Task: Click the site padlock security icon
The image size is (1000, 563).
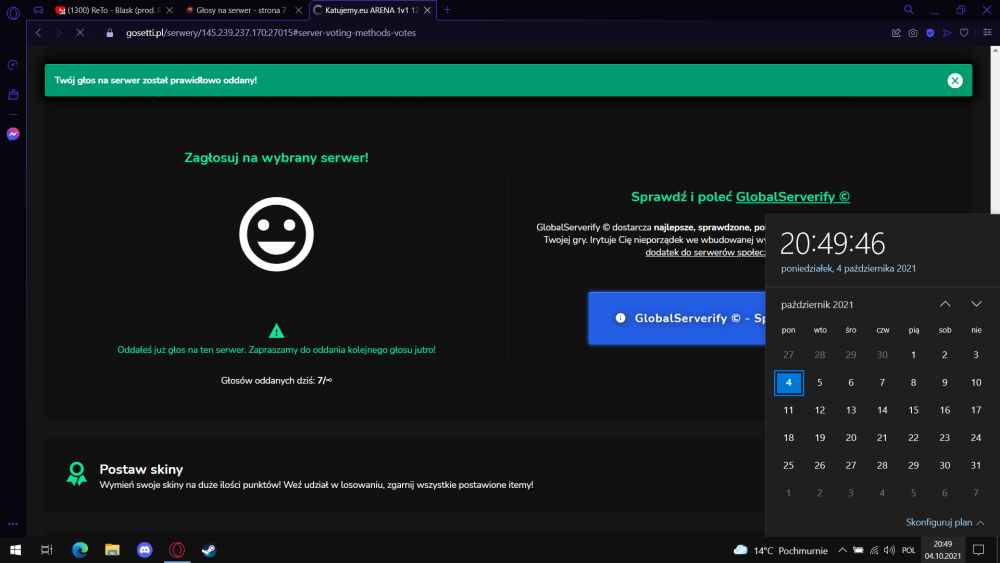Action: (110, 33)
